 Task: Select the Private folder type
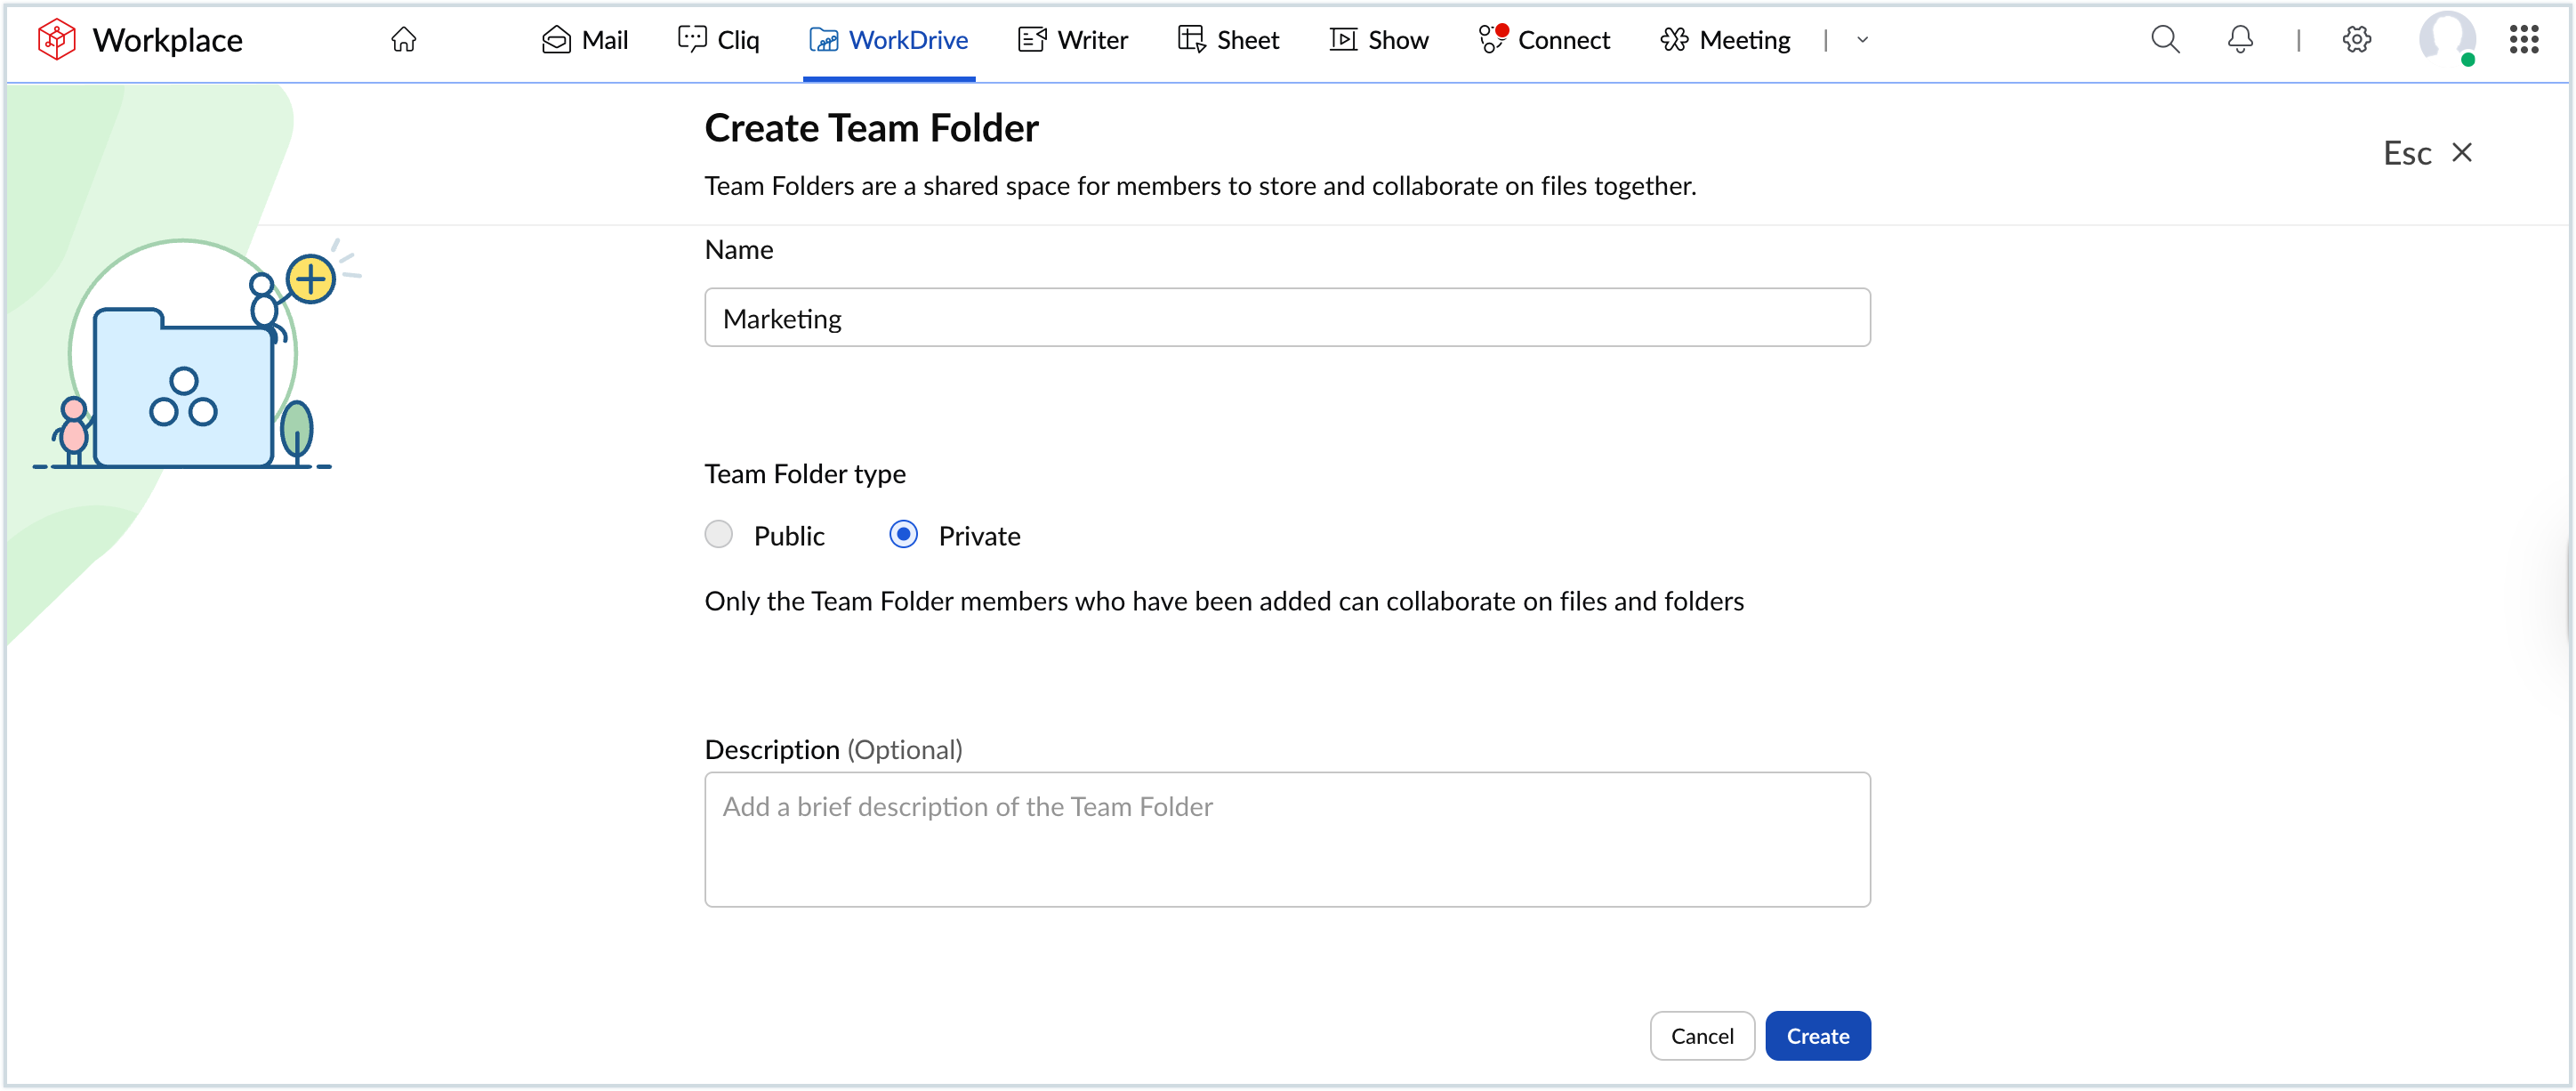point(903,535)
